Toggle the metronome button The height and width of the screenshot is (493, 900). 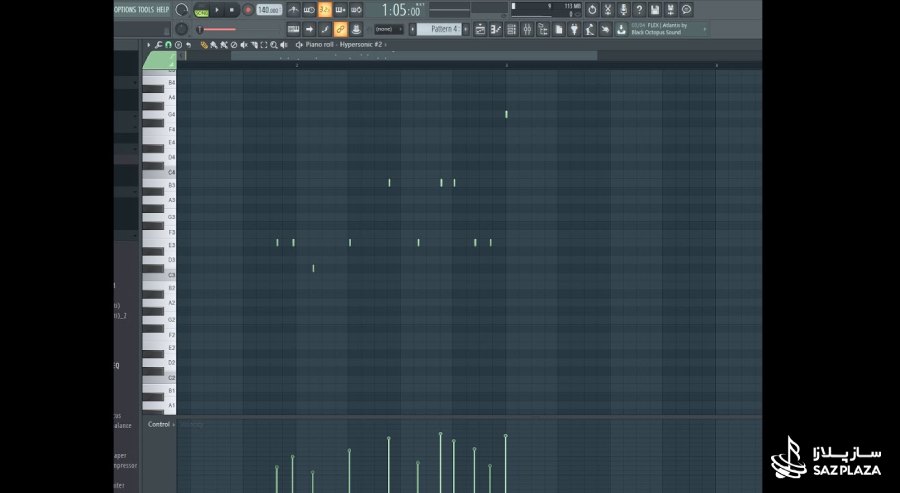pyautogui.click(x=293, y=10)
